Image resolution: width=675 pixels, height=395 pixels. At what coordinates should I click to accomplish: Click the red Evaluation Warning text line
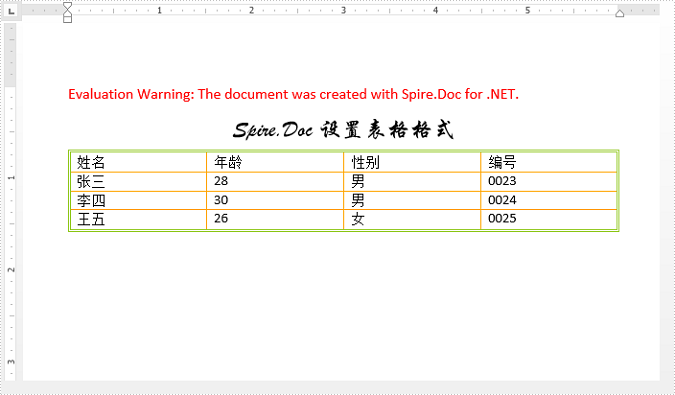(x=293, y=94)
